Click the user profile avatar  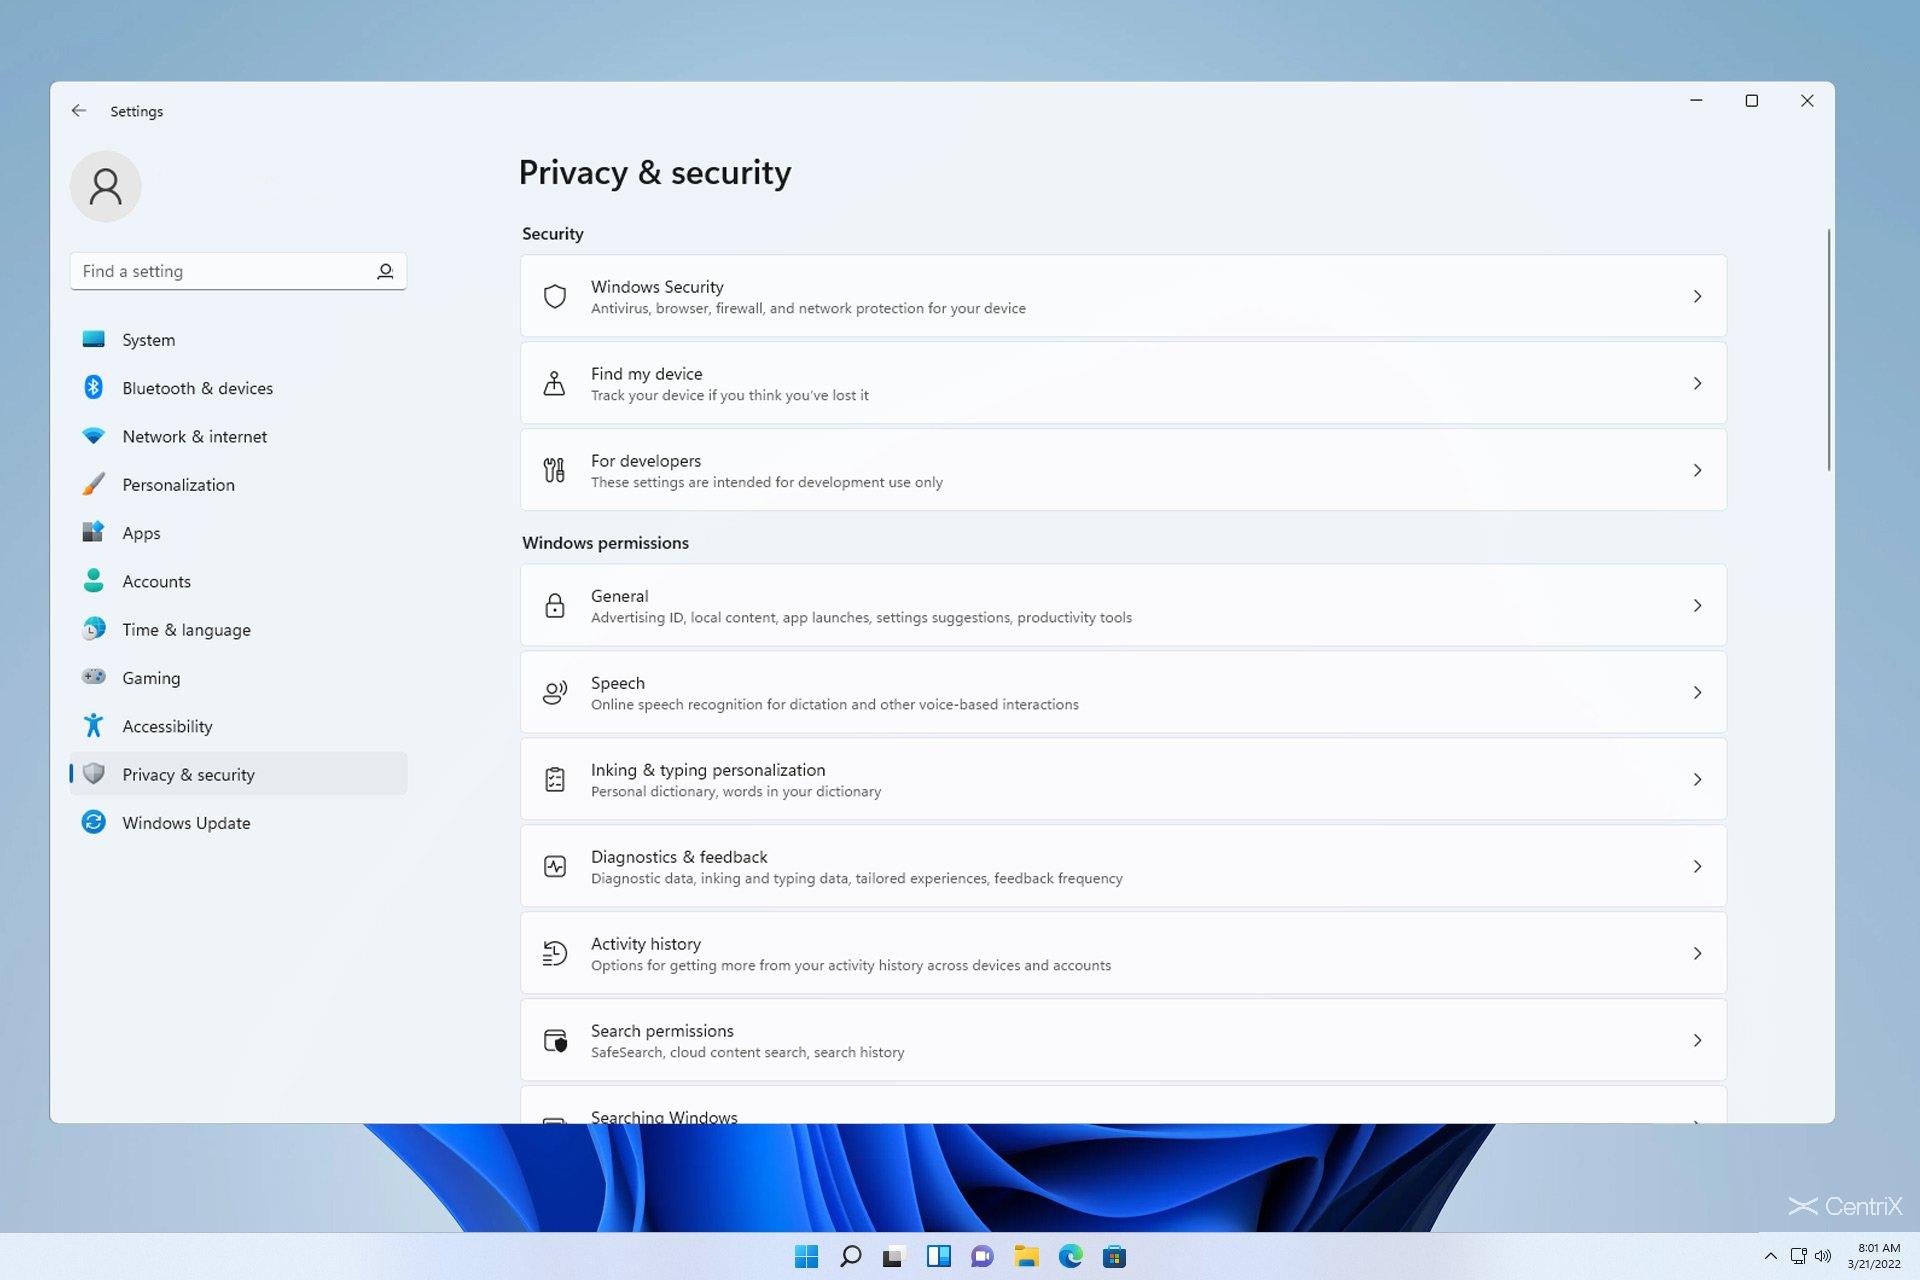click(105, 187)
